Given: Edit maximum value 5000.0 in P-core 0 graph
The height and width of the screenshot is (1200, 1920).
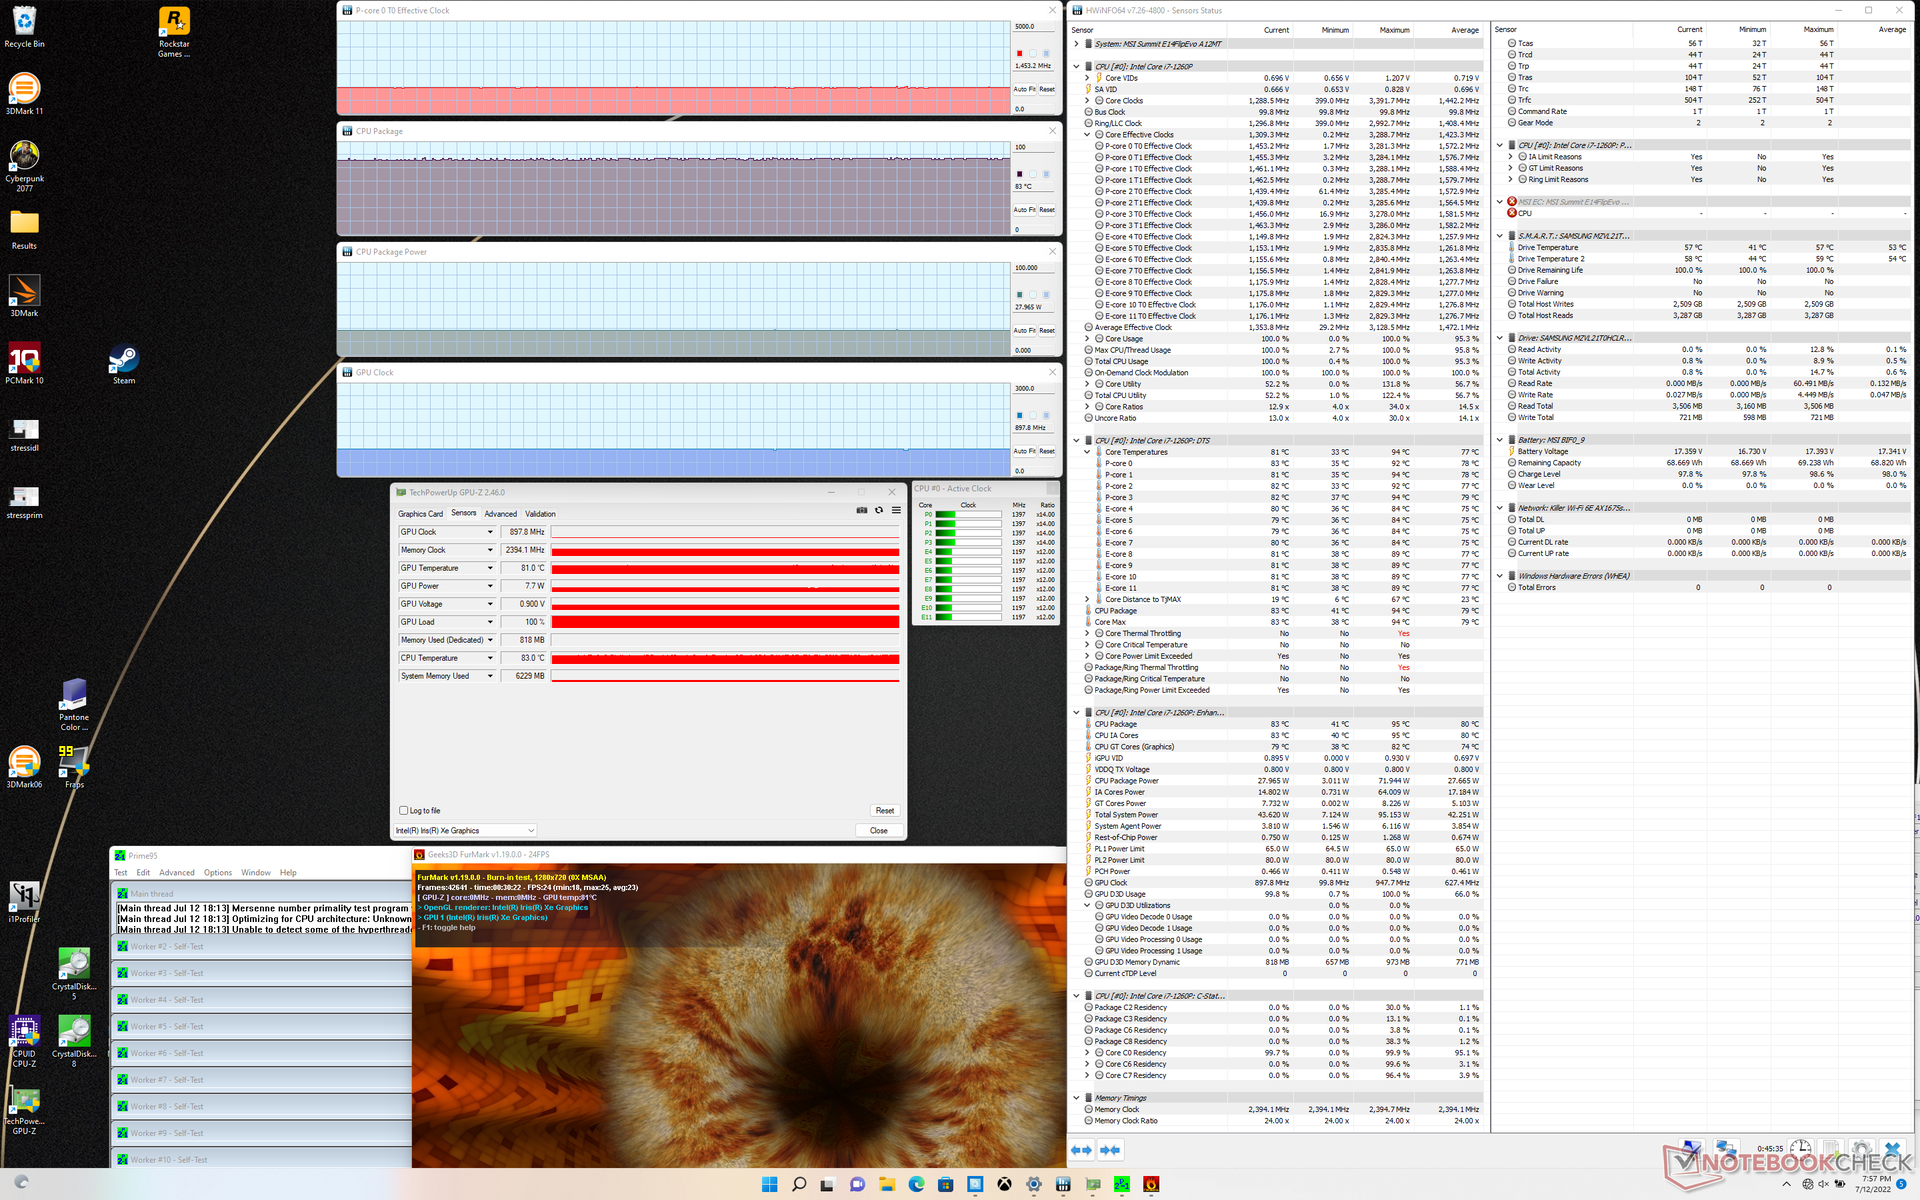Looking at the screenshot, I should click(1035, 27).
